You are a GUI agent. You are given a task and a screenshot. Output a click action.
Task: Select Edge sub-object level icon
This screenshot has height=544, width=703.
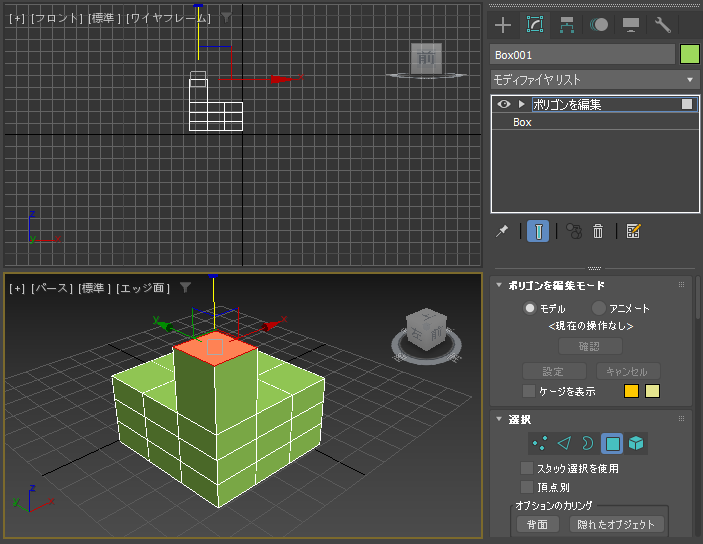tap(564, 444)
